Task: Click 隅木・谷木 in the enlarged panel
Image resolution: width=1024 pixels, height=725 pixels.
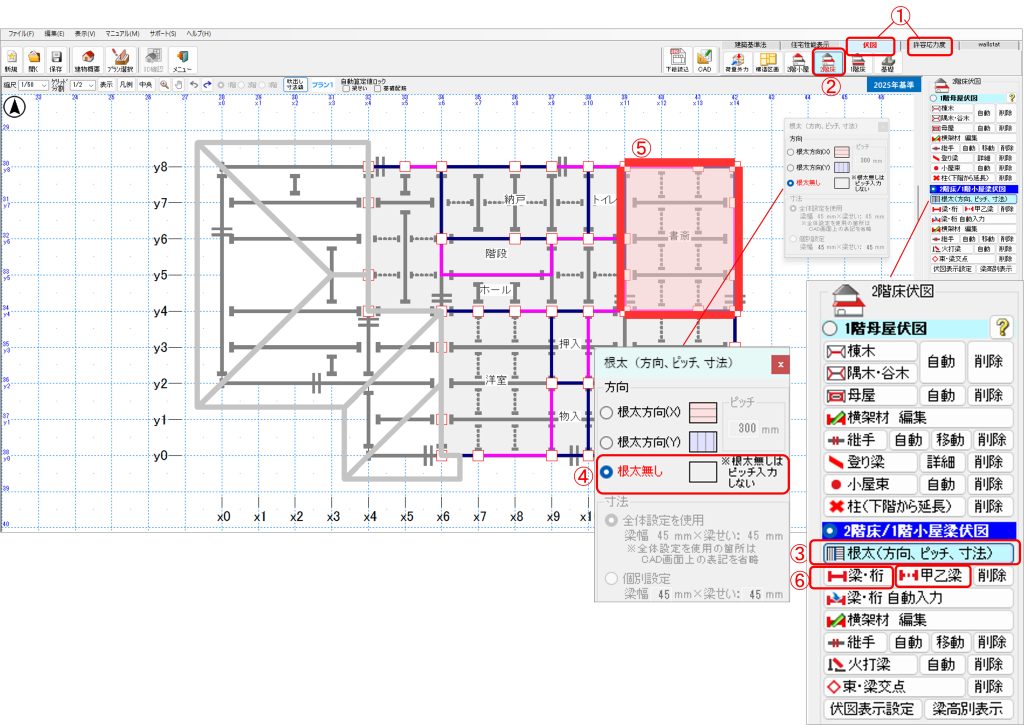Action: click(x=870, y=373)
